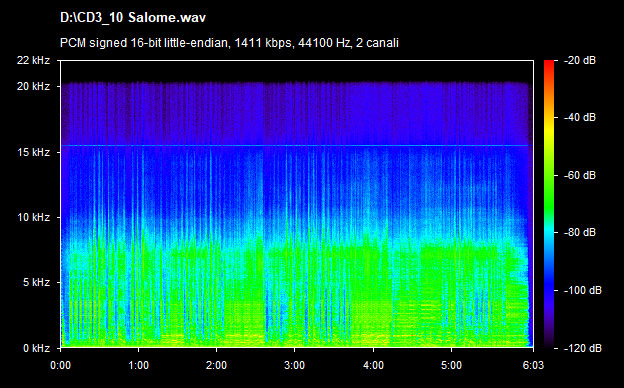Click the 22 kHz frequency label
The height and width of the screenshot is (388, 624).
33,60
